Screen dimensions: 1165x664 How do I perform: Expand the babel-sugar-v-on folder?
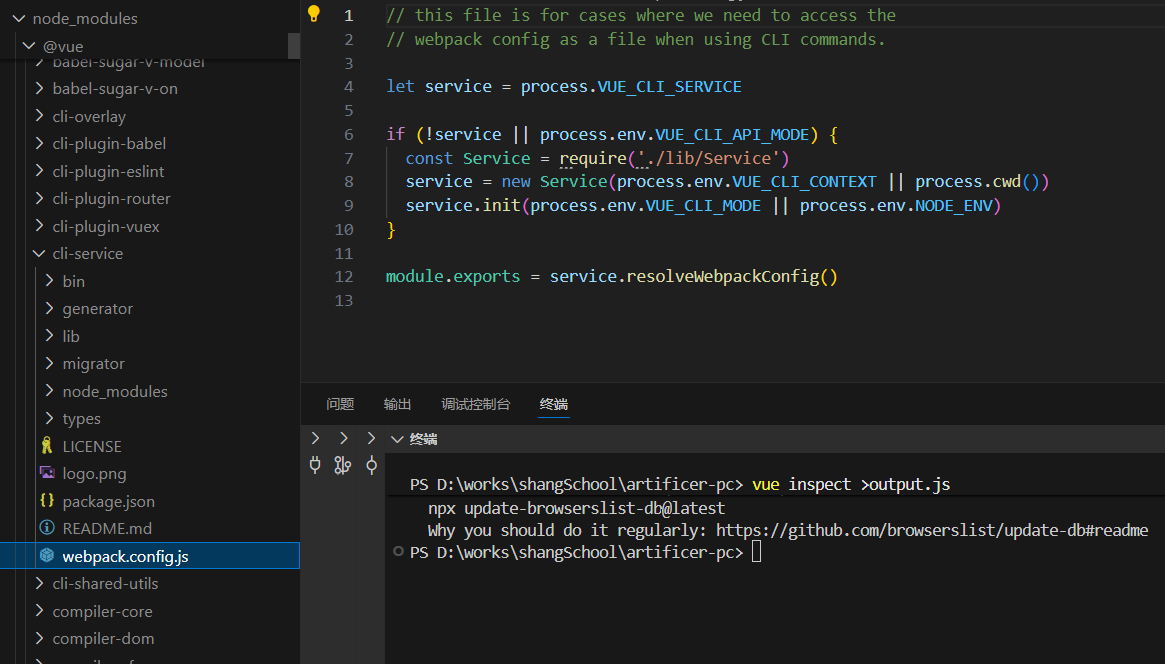pos(39,88)
